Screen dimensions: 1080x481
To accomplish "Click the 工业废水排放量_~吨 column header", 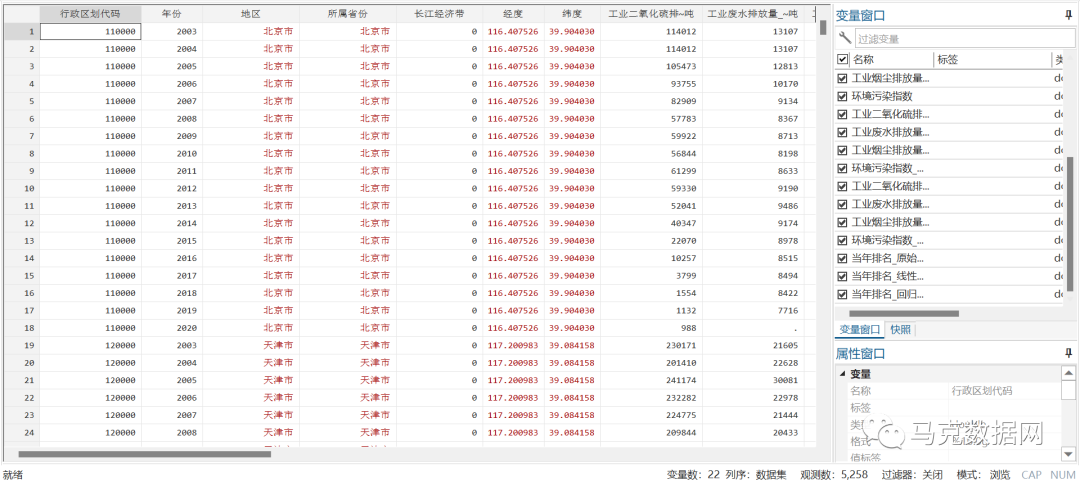I will tap(753, 14).
